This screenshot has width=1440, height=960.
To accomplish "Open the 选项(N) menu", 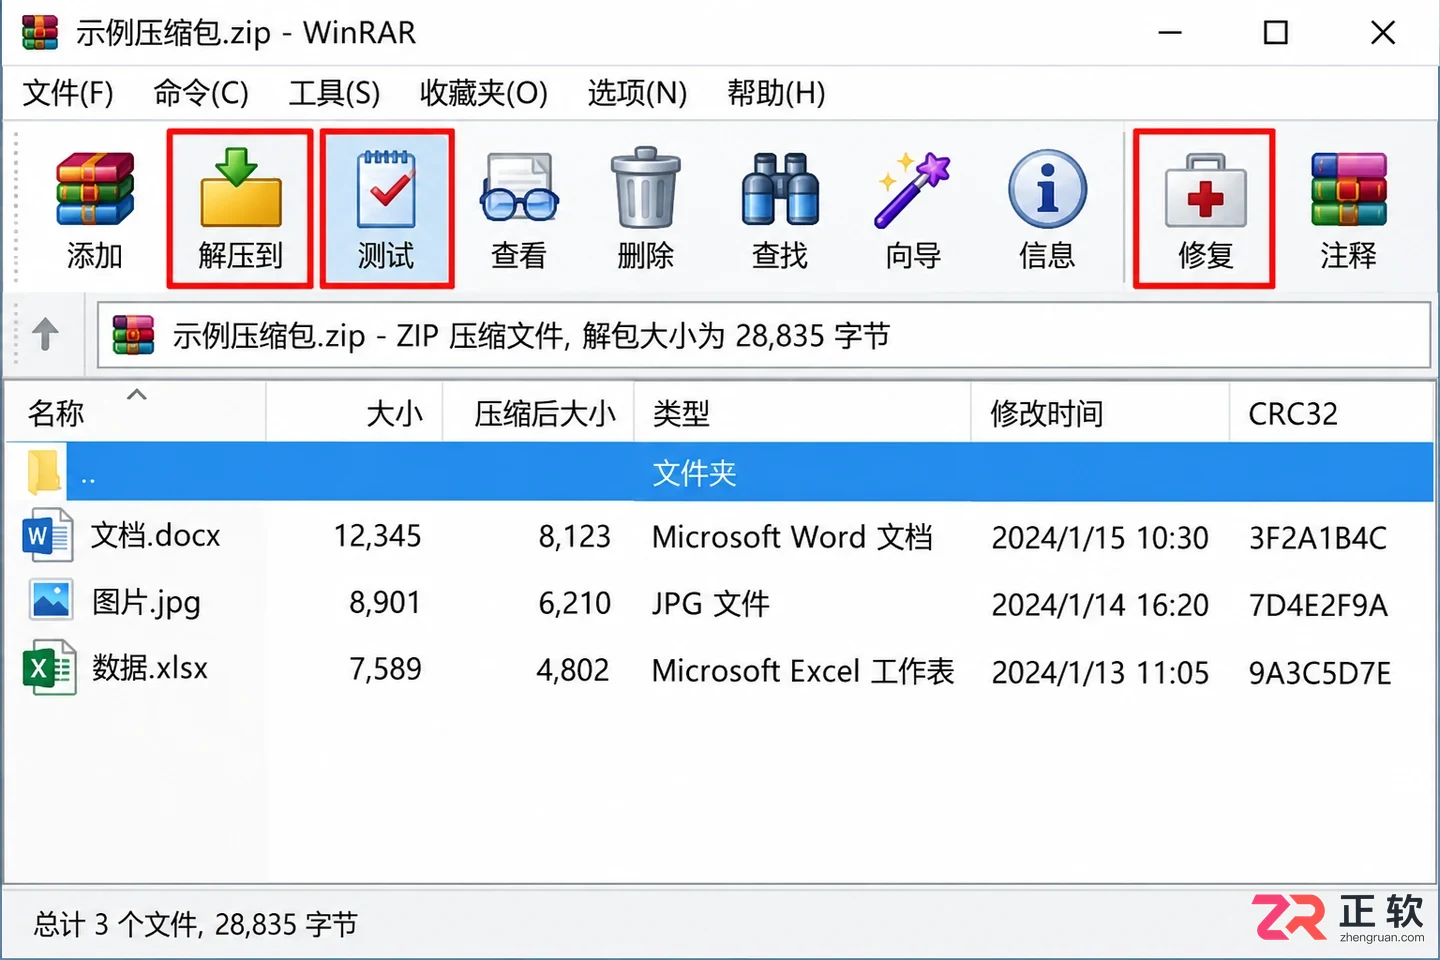I will (x=638, y=93).
